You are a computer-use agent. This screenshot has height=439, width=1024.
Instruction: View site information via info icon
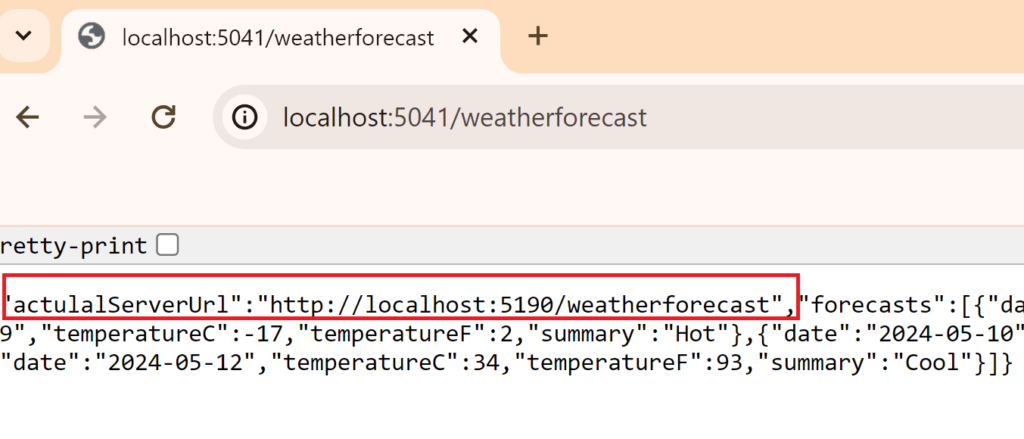(244, 118)
